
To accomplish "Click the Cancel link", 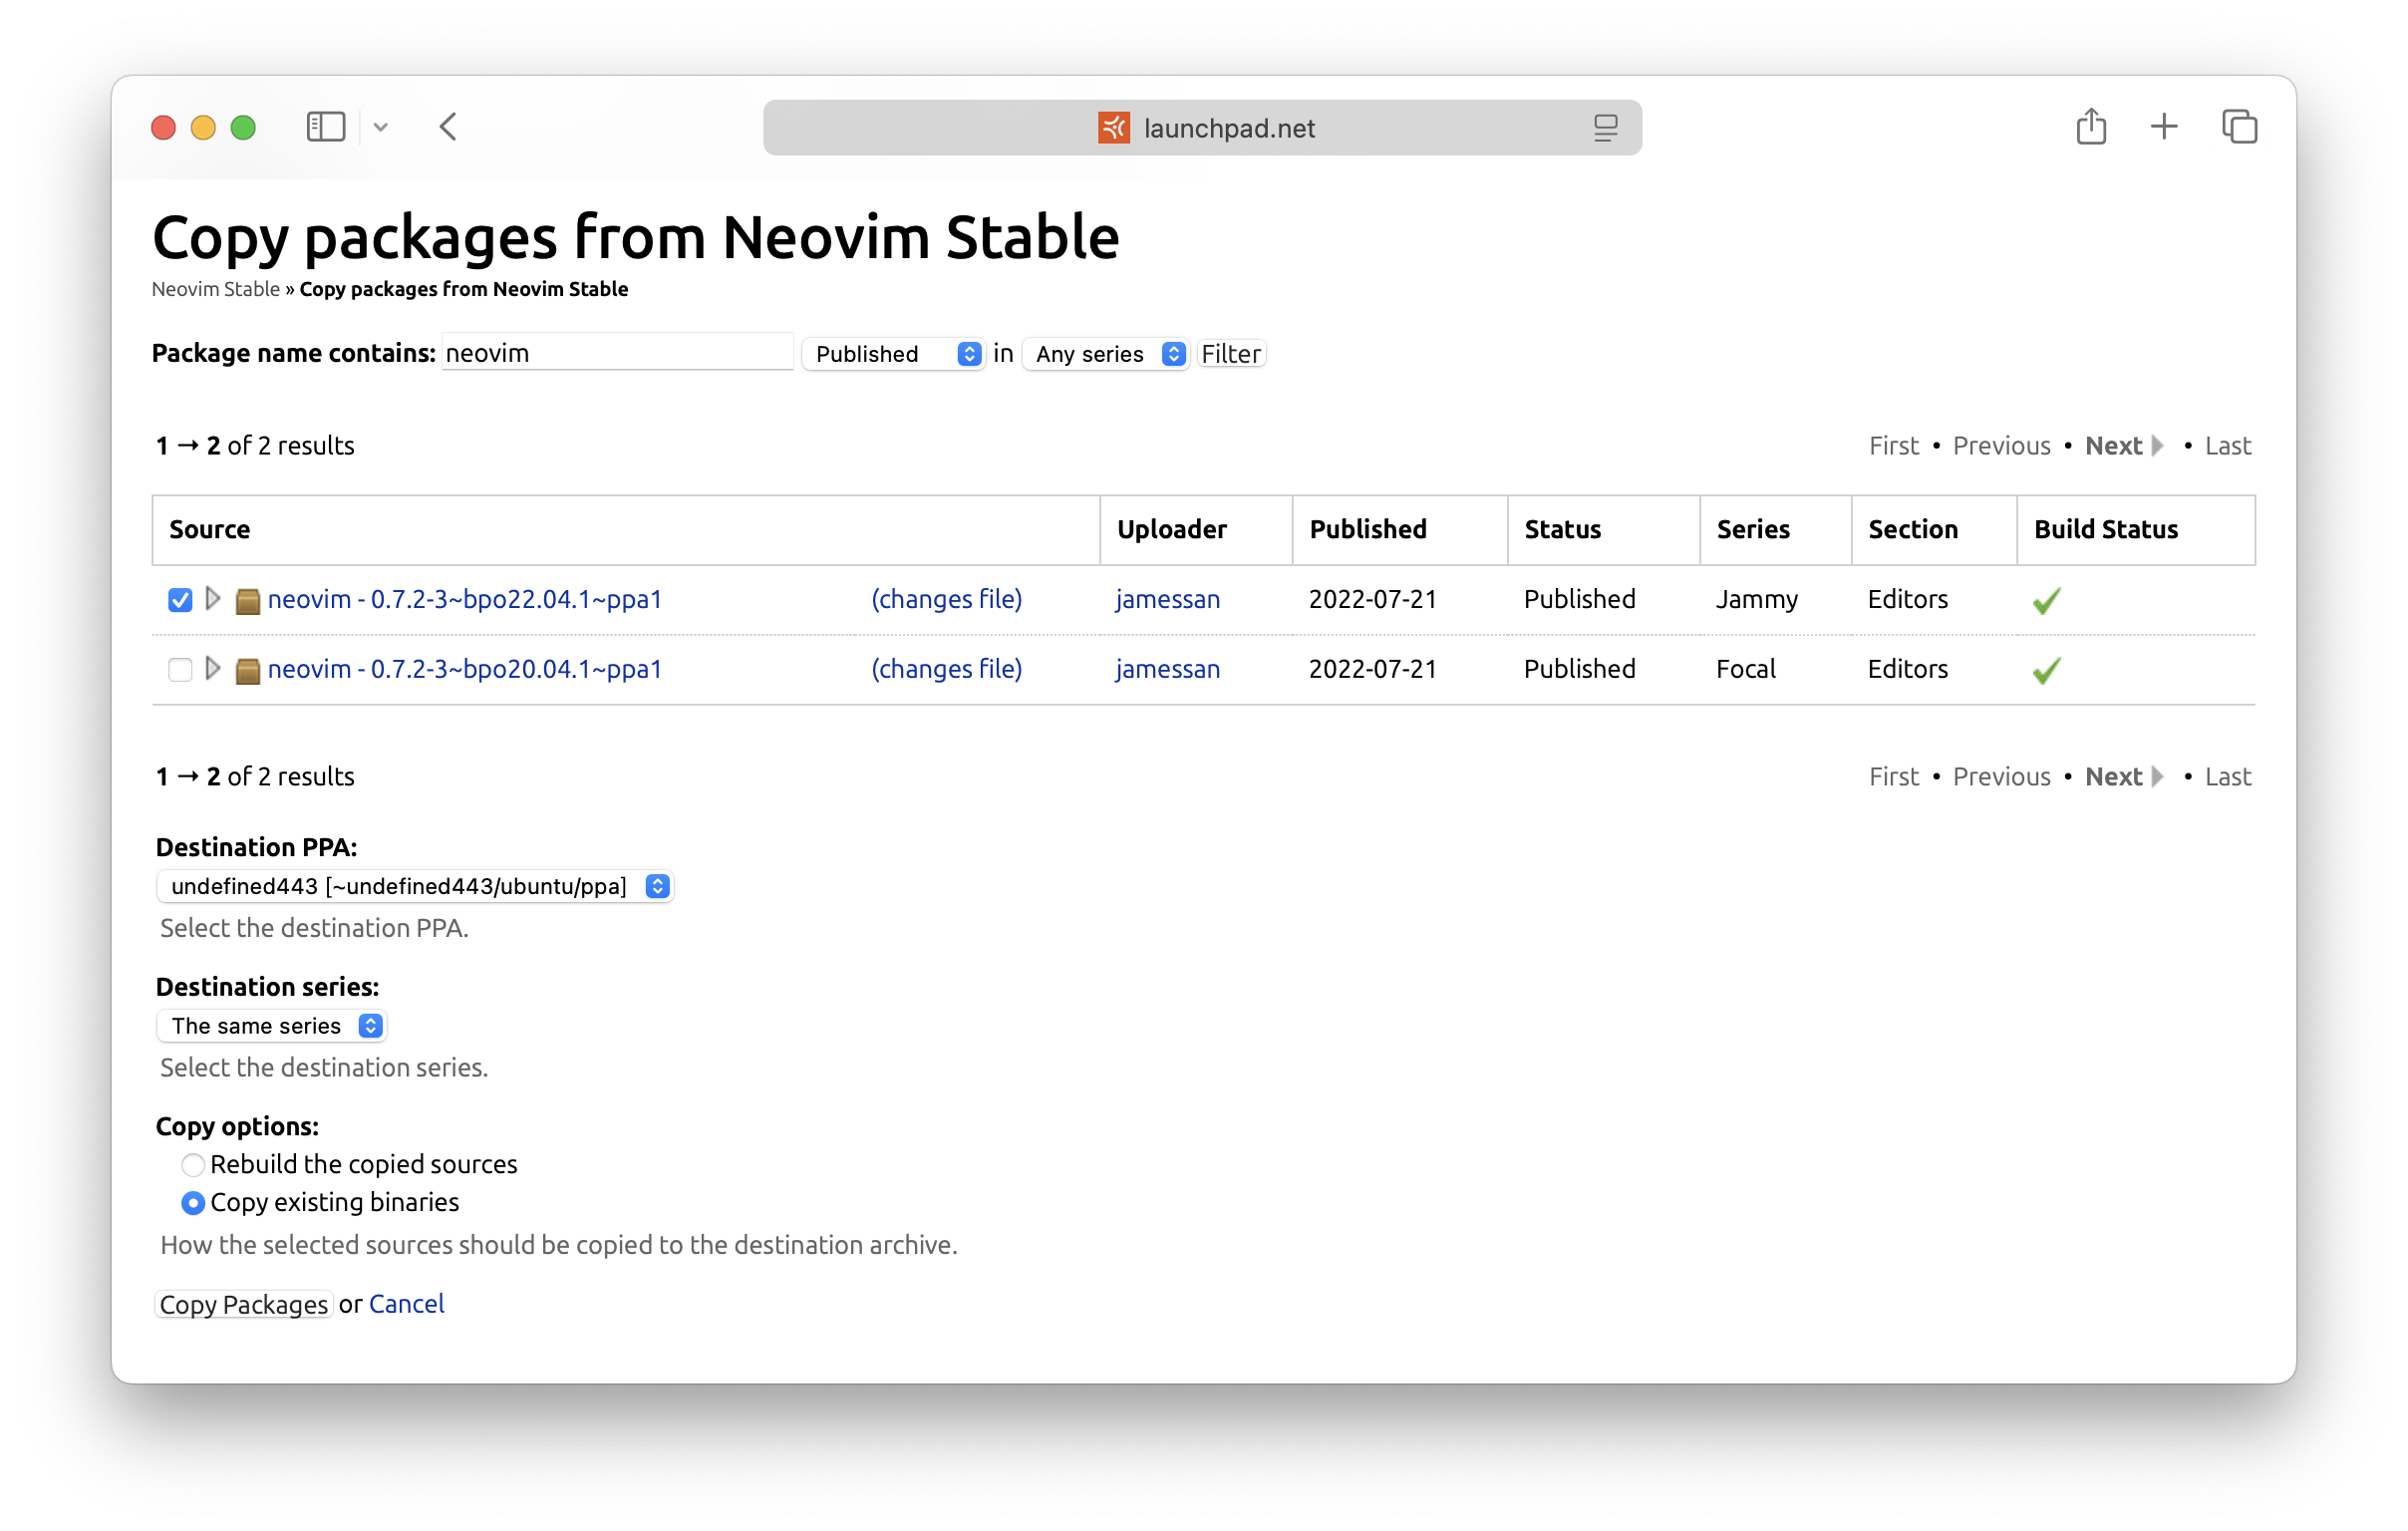I will [x=406, y=1304].
